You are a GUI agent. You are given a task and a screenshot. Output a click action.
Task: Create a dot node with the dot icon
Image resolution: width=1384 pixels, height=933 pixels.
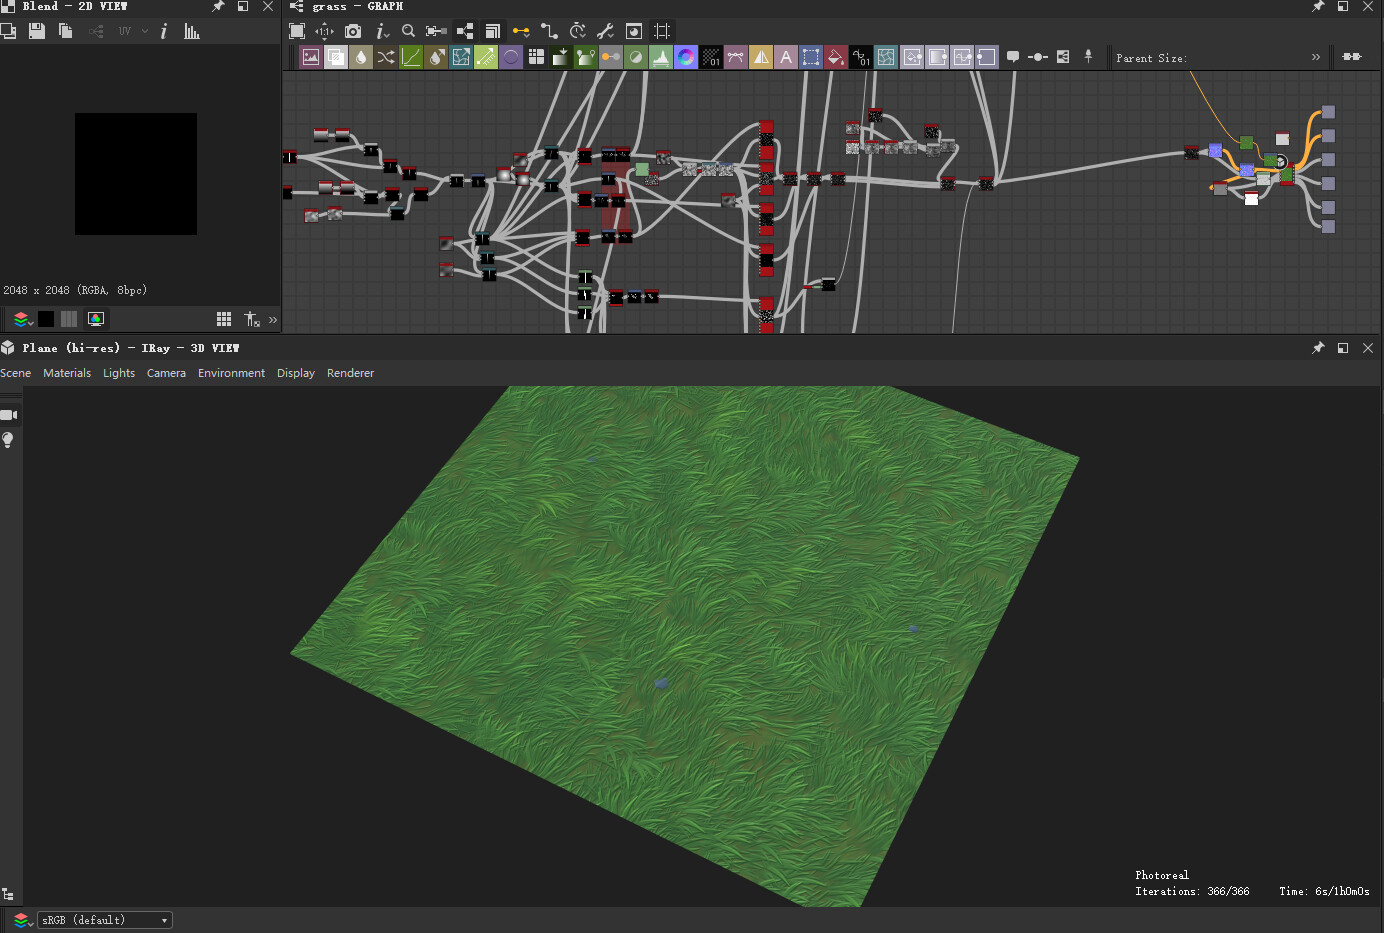(x=1038, y=57)
